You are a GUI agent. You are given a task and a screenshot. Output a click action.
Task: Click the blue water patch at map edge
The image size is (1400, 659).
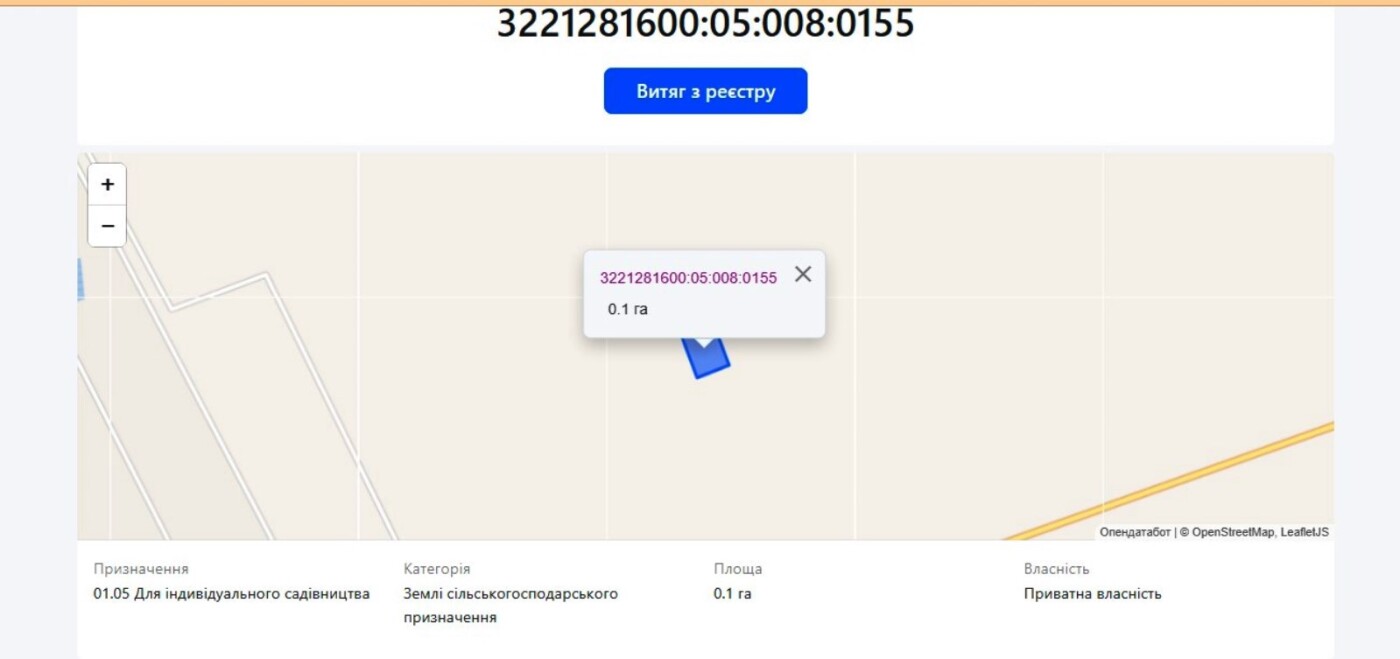click(80, 278)
